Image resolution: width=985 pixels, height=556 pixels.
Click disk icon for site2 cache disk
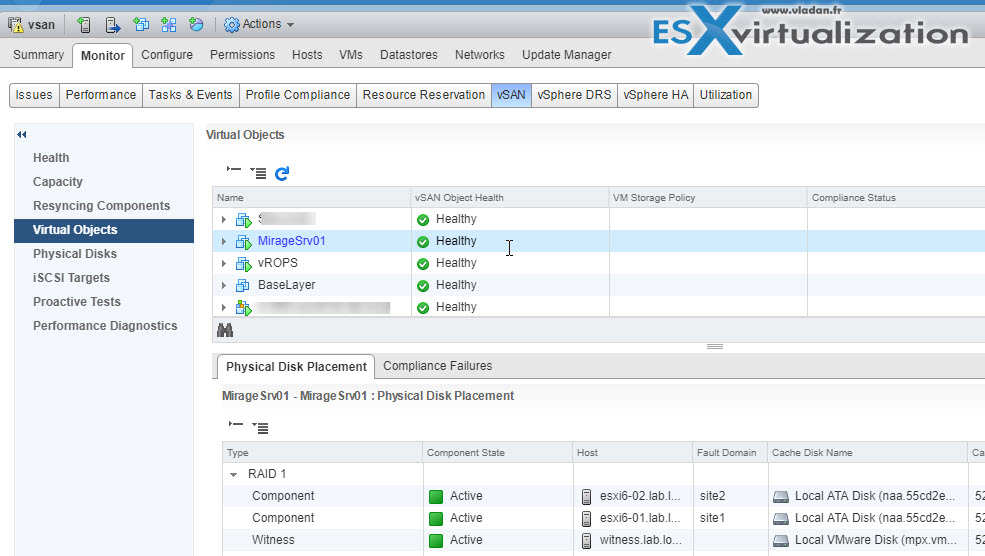pyautogui.click(x=781, y=497)
